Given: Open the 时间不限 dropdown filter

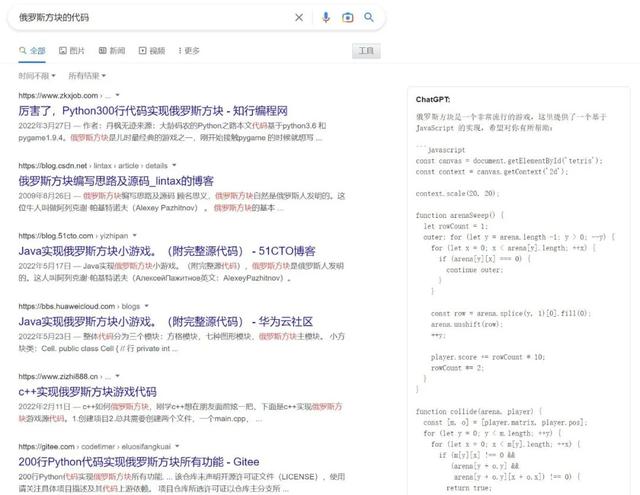Looking at the screenshot, I should 37,76.
